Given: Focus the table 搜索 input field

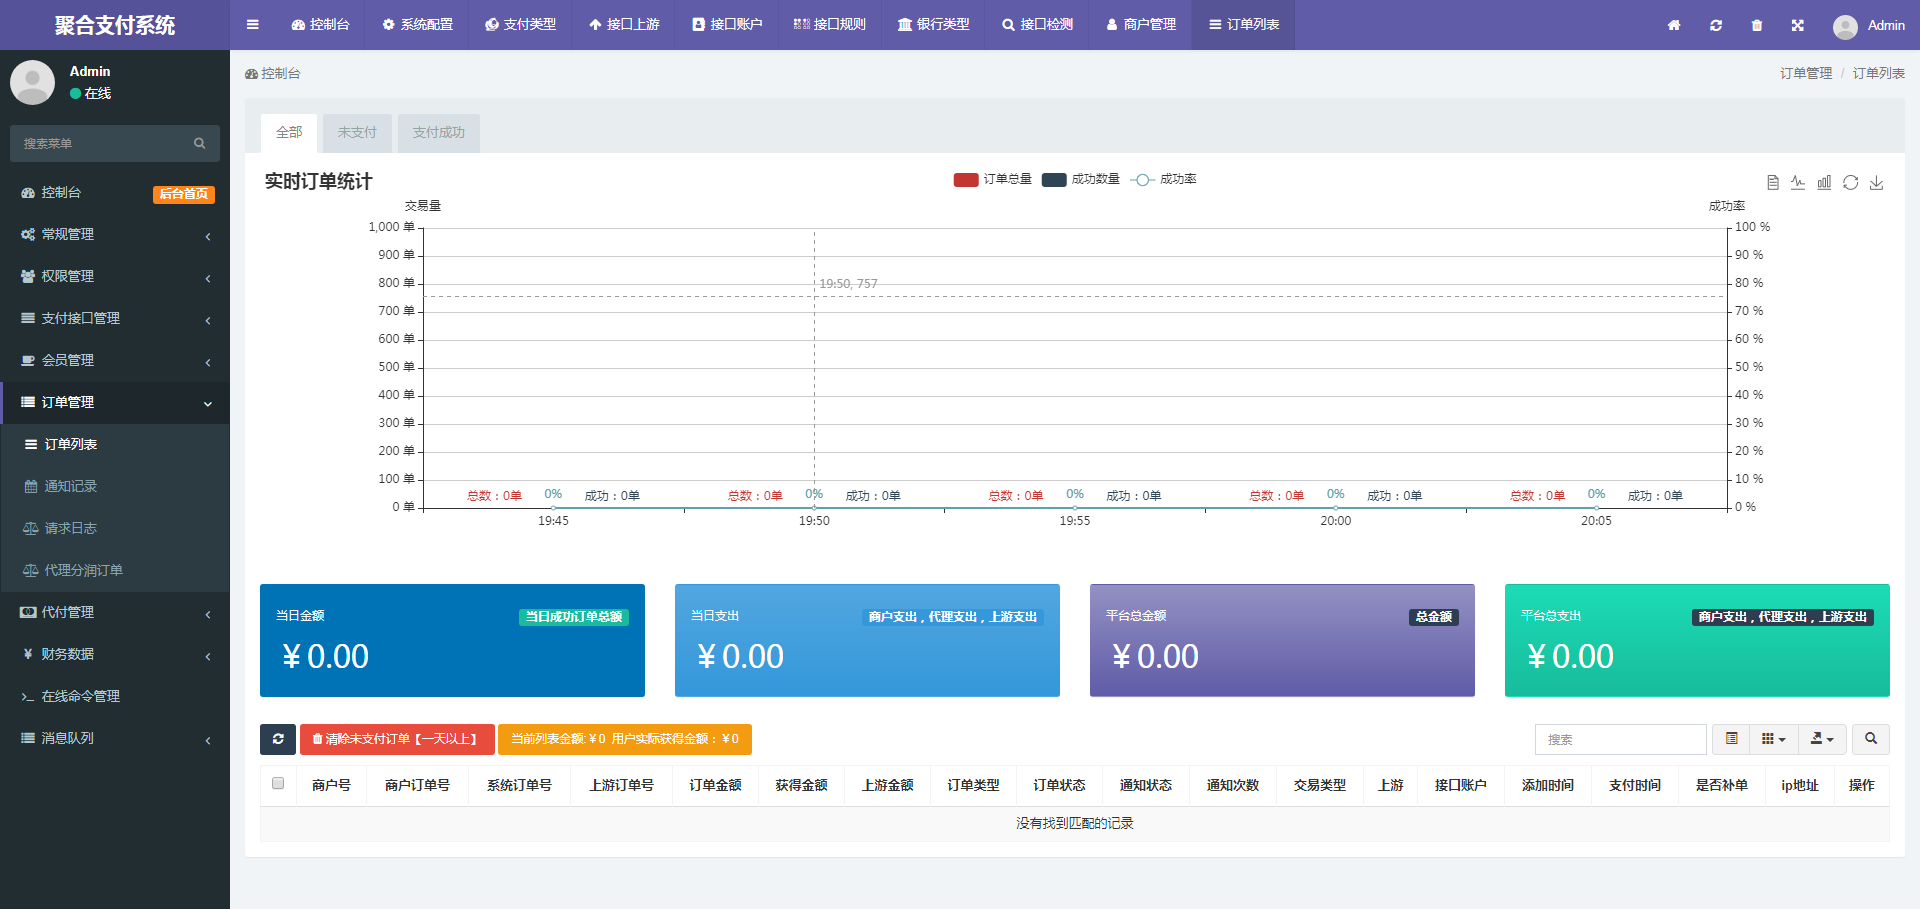Looking at the screenshot, I should (x=1620, y=739).
